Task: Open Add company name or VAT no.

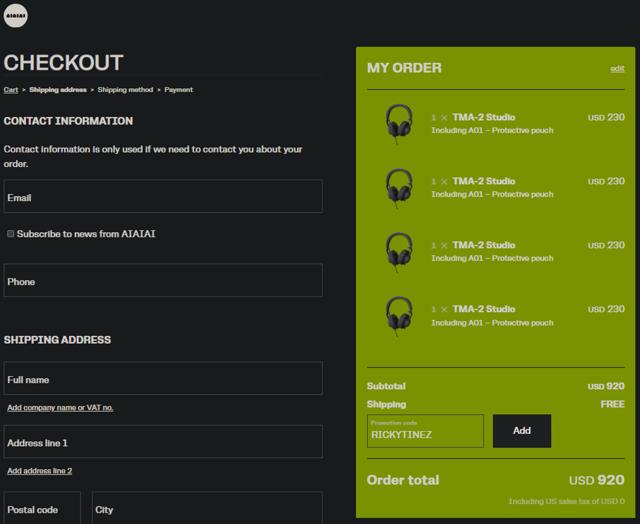Action: coord(60,408)
